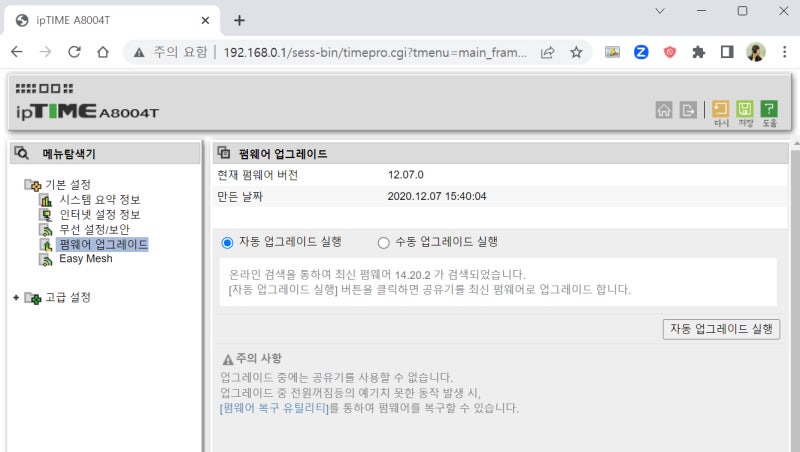The image size is (800, 452).
Task: Click firmware version value 12.07.0
Action: click(406, 175)
